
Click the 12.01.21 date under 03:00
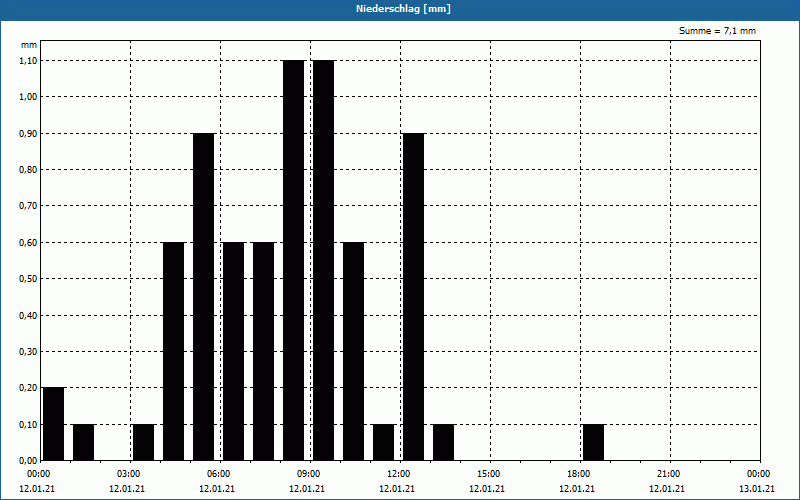point(127,489)
